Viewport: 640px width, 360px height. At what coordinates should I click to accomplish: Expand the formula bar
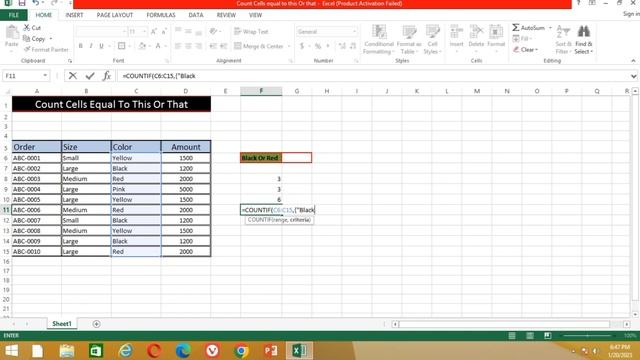pos(633,76)
